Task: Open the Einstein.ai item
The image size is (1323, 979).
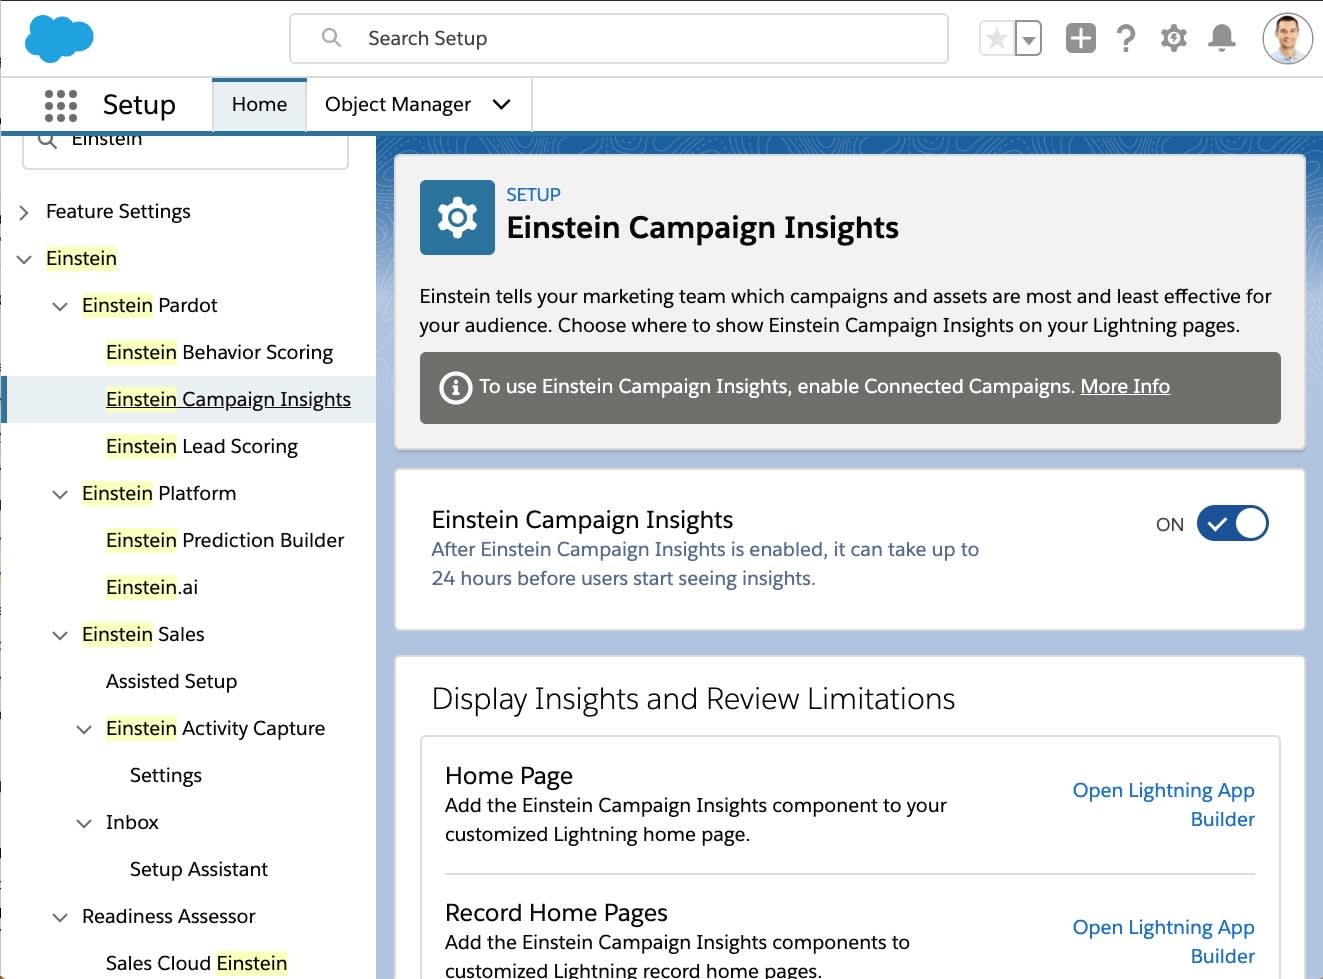Action: point(152,587)
